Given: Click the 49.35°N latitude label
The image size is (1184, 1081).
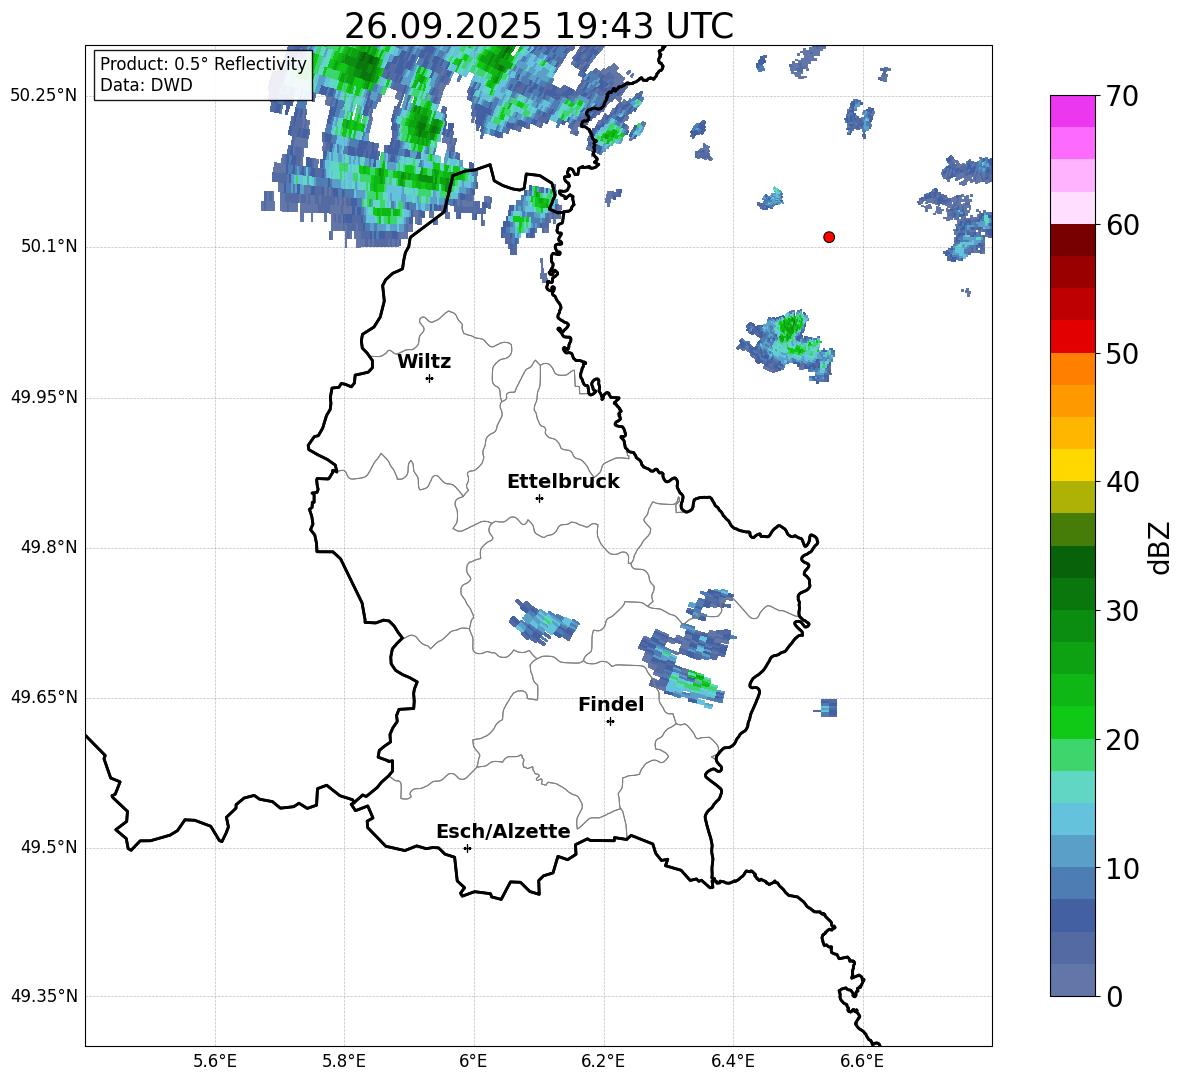Looking at the screenshot, I should (x=43, y=996).
